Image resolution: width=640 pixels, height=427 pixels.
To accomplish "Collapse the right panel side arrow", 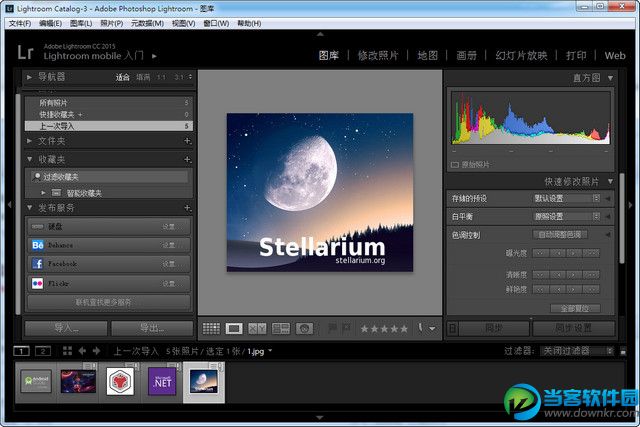I will point(631,205).
